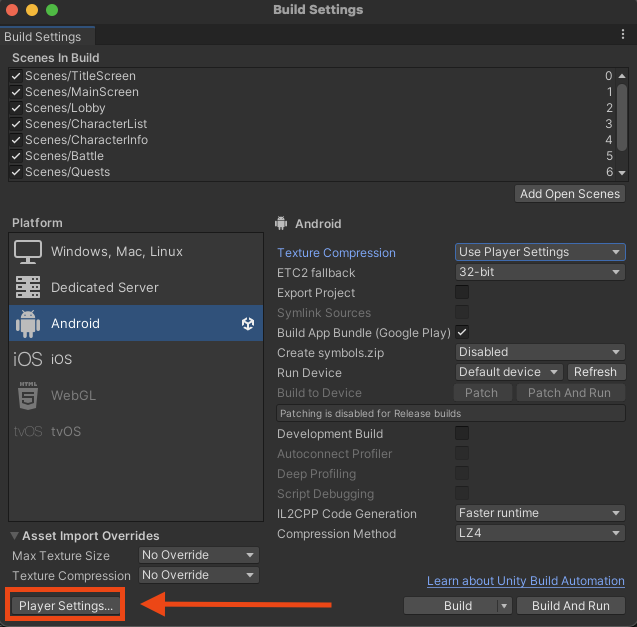This screenshot has width=637, height=627.
Task: Open the Run Device dropdown
Action: click(x=509, y=372)
